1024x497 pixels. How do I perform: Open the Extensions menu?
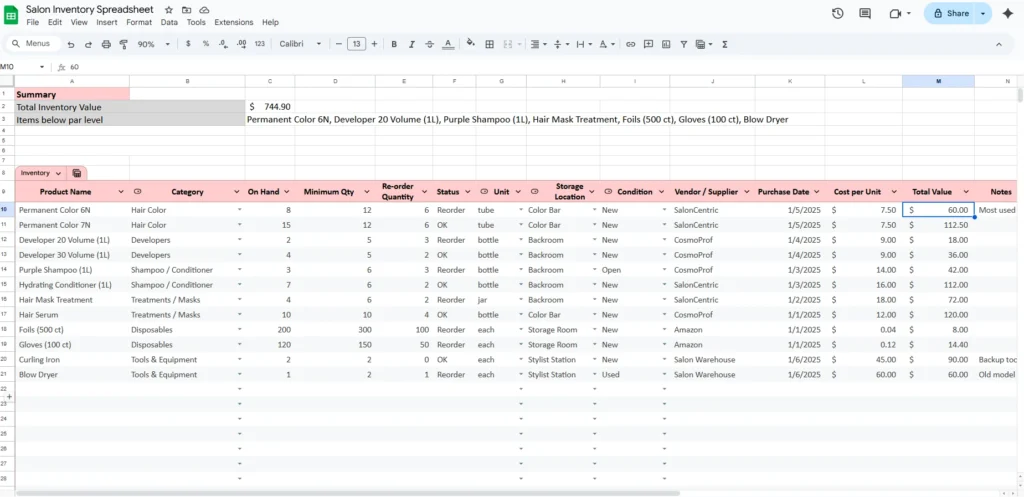click(x=234, y=22)
